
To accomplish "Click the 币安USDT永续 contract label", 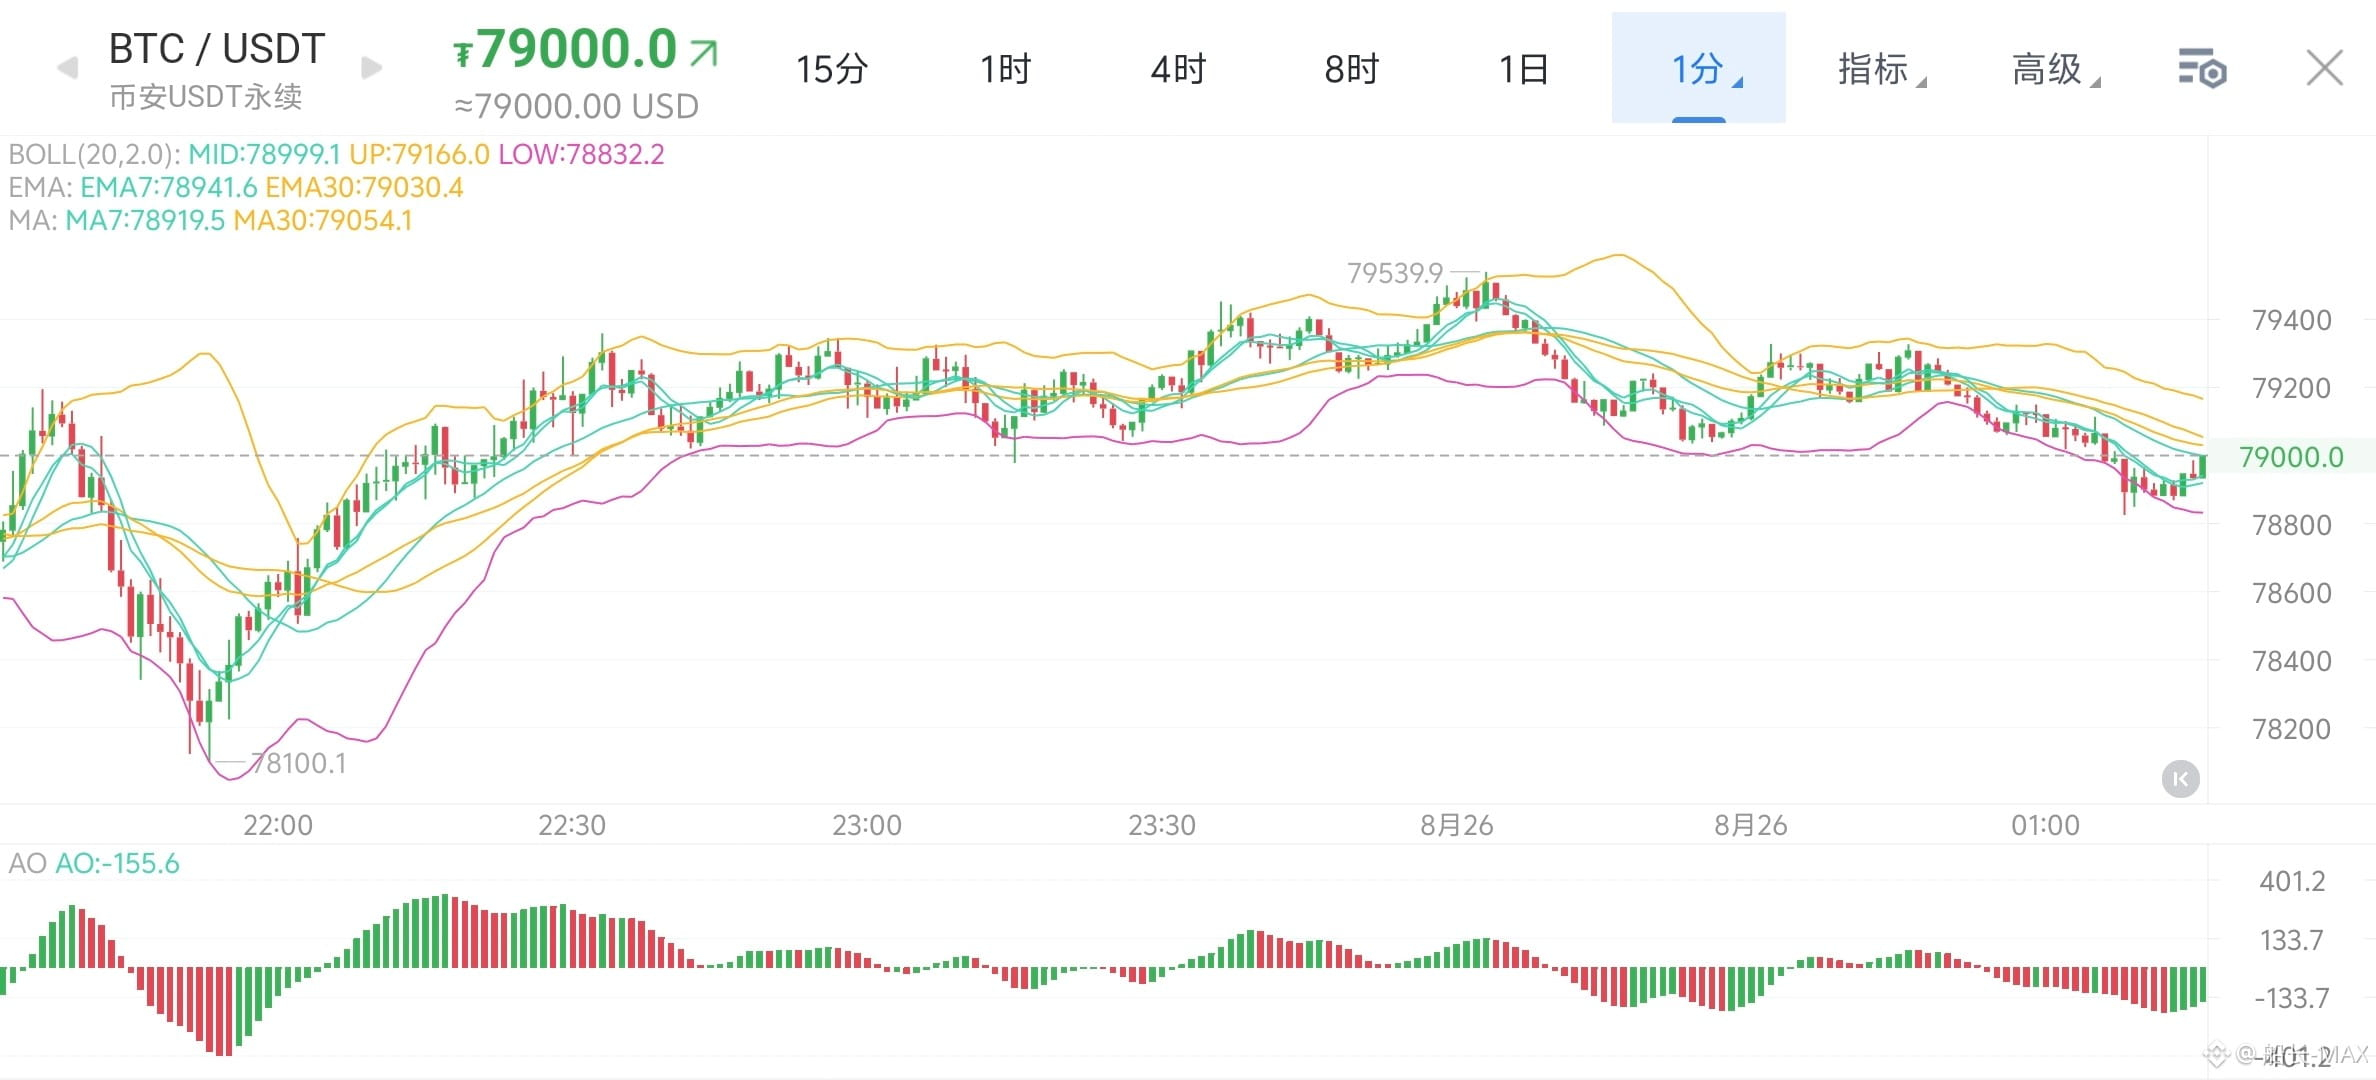I will point(205,97).
